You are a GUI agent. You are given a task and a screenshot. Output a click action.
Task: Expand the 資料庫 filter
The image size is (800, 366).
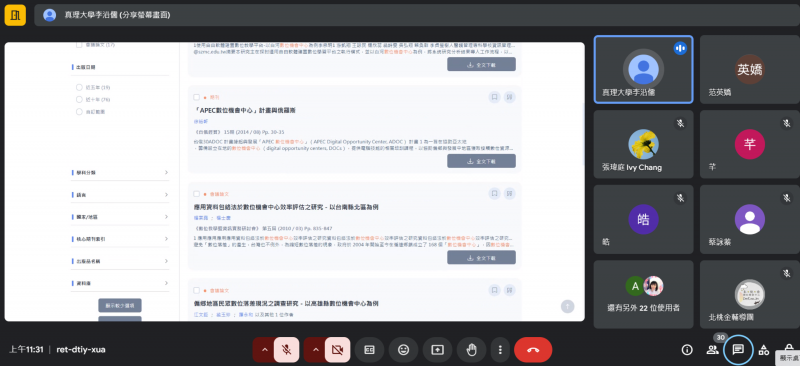120,283
